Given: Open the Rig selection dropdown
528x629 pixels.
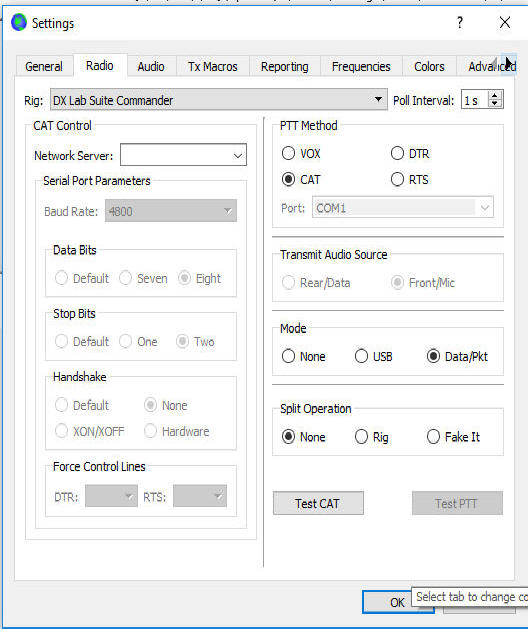Looking at the screenshot, I should click(219, 99).
